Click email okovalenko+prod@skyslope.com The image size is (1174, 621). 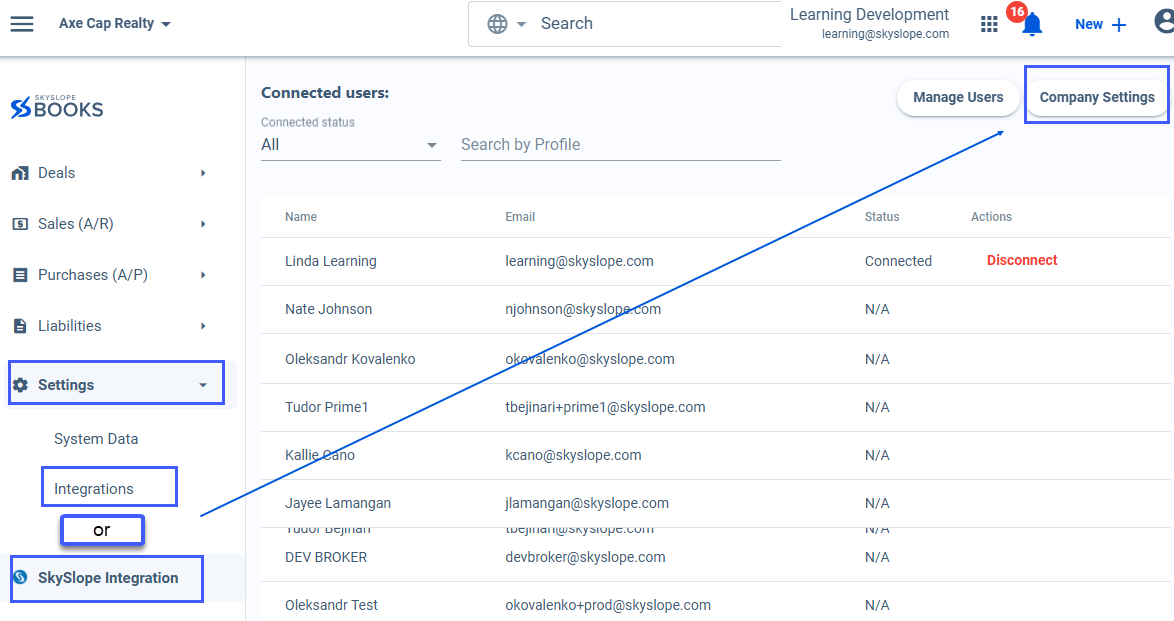[608, 605]
